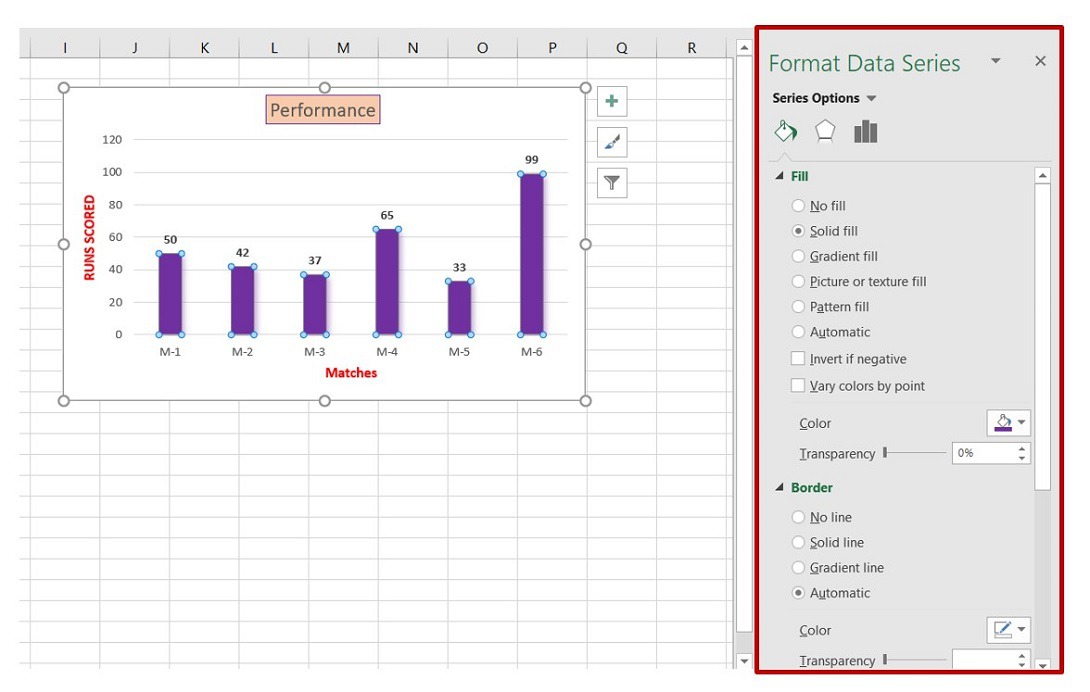Select the Gradient fill radio button
The image size is (1090, 692).
coord(798,256)
